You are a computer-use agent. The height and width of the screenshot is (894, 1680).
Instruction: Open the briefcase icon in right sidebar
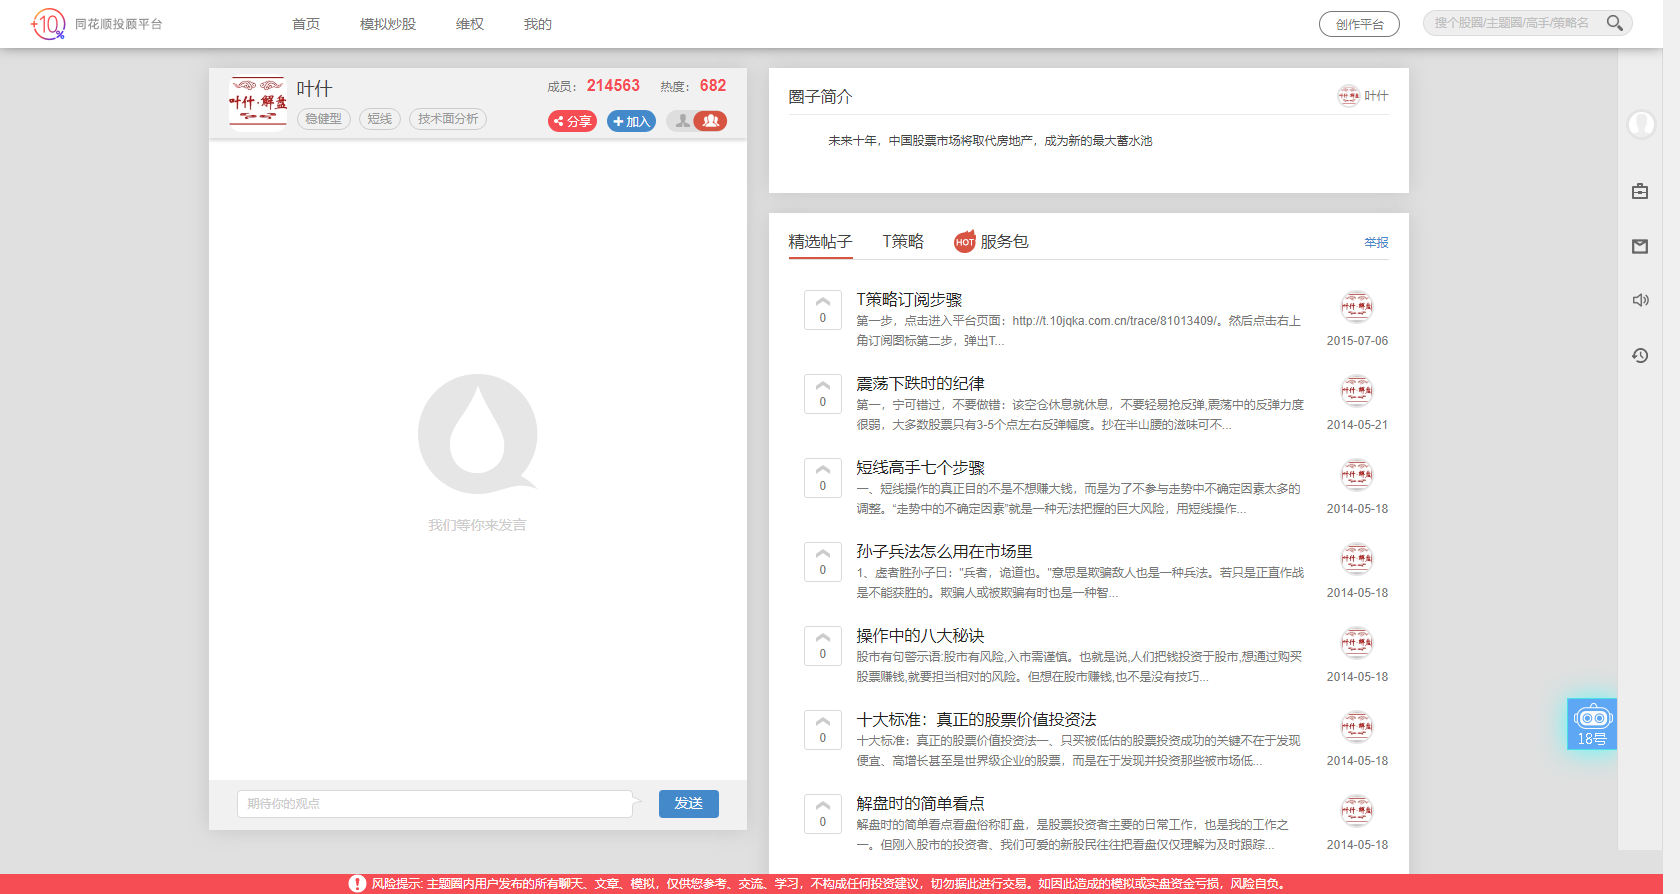point(1640,191)
